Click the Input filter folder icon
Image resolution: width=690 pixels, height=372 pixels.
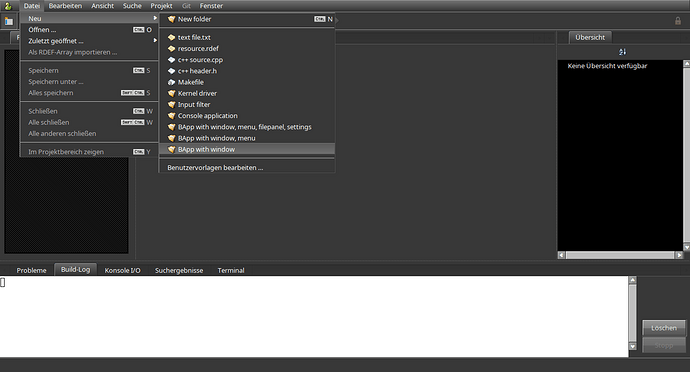pyautogui.click(x=172, y=105)
